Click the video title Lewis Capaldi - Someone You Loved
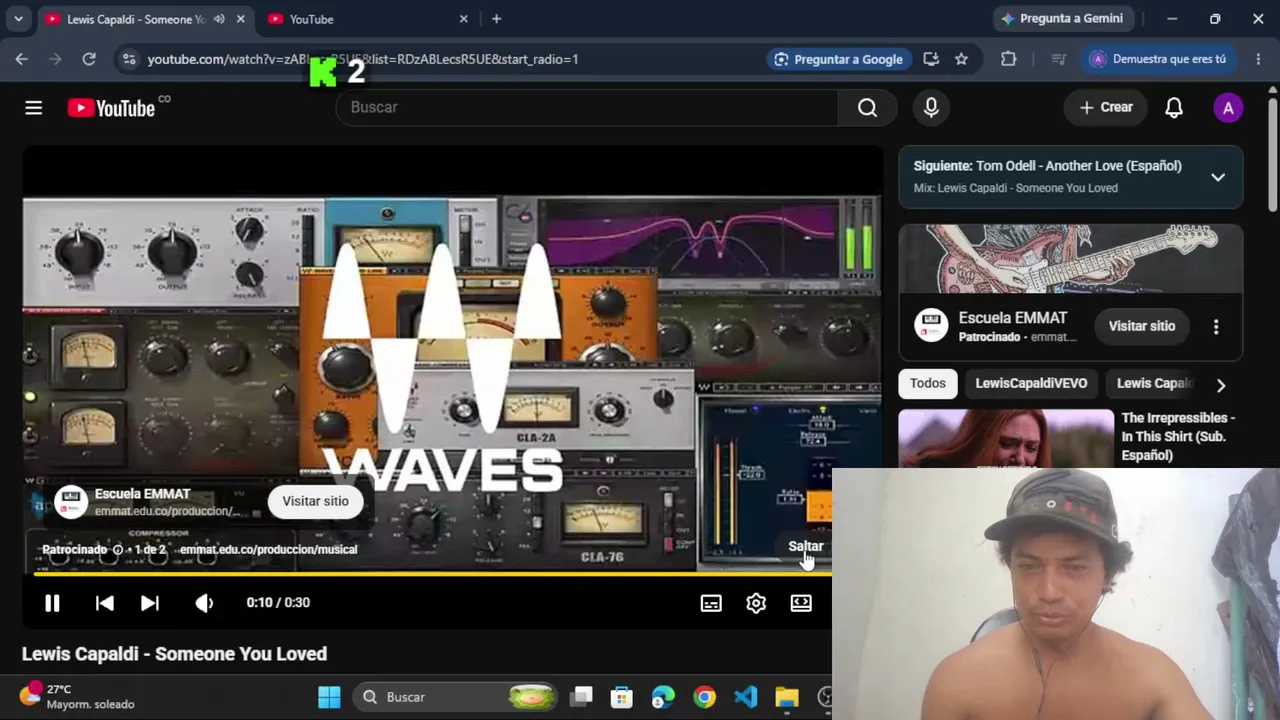Image resolution: width=1280 pixels, height=720 pixels. click(x=174, y=654)
